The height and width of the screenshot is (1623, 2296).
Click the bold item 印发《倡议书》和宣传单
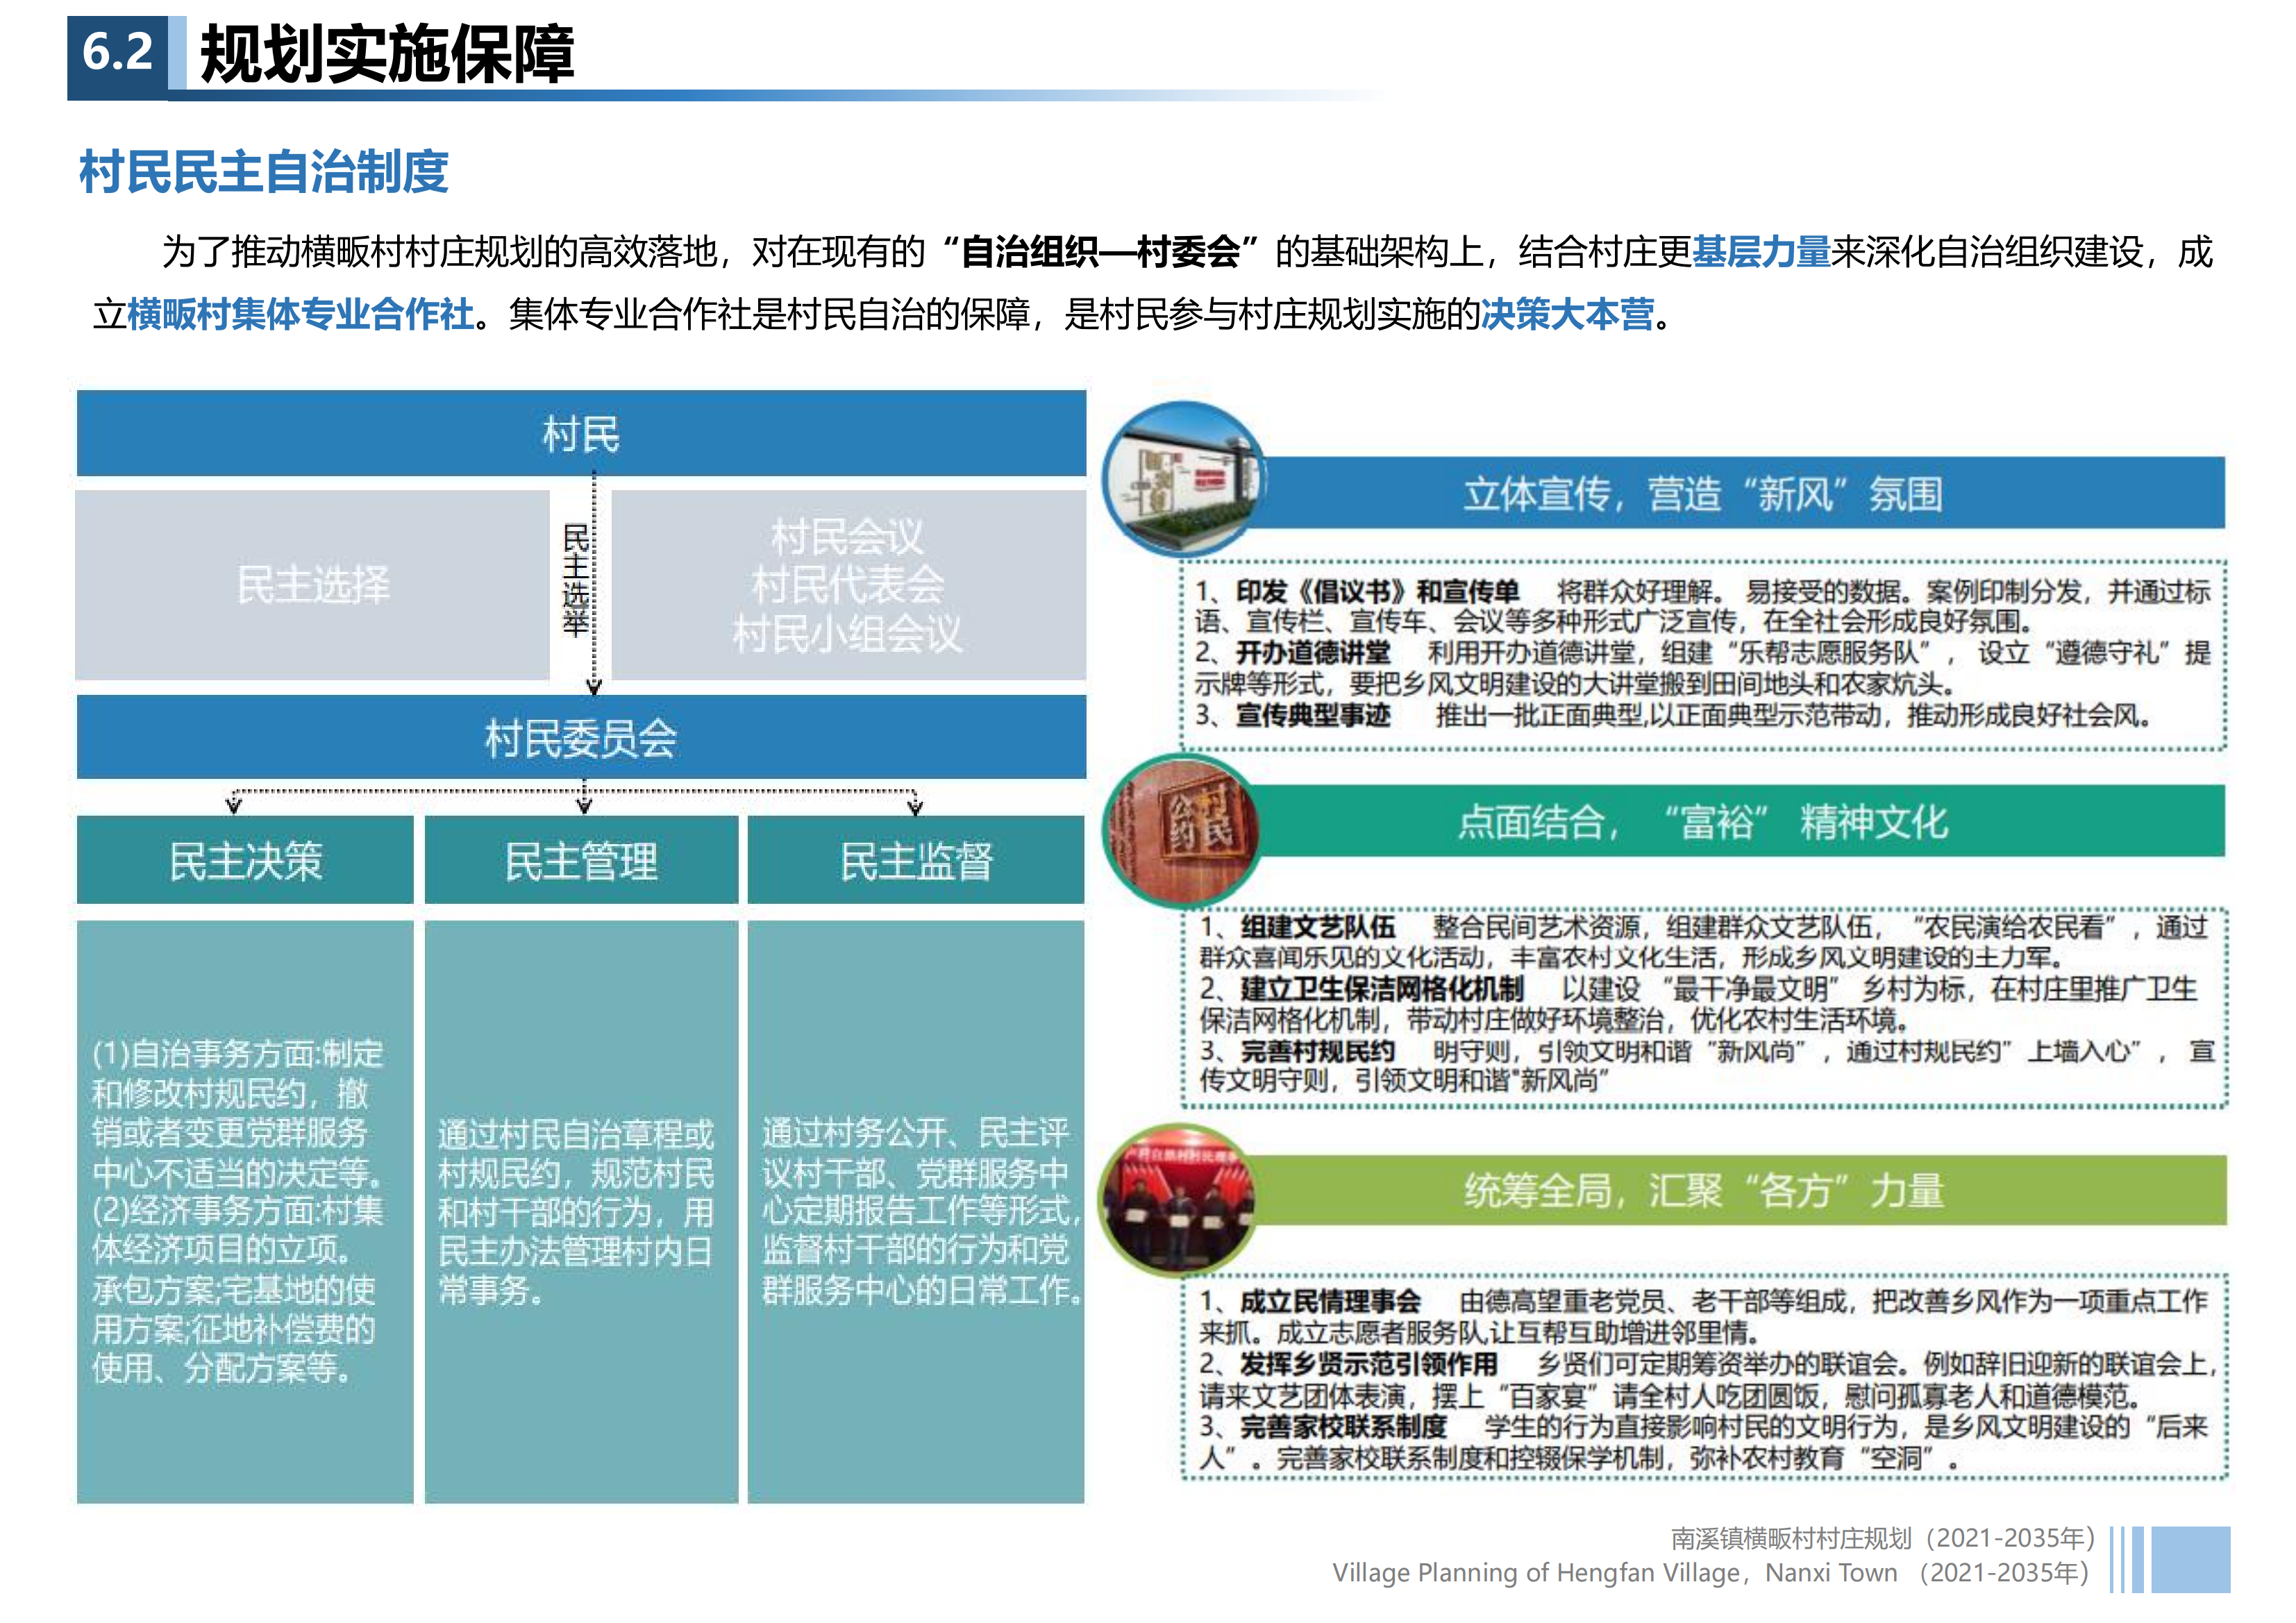pyautogui.click(x=1377, y=591)
